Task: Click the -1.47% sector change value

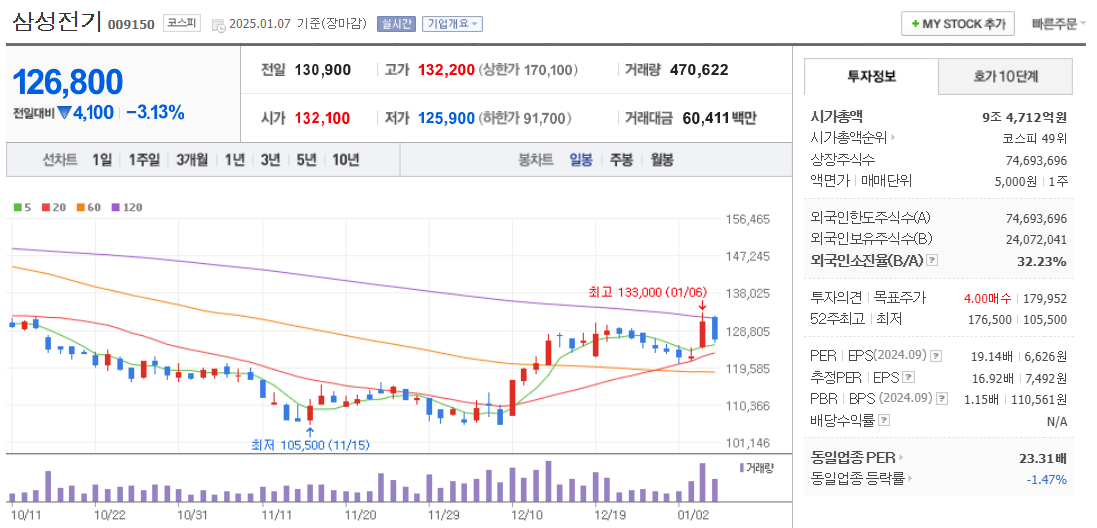Action: tap(1047, 480)
